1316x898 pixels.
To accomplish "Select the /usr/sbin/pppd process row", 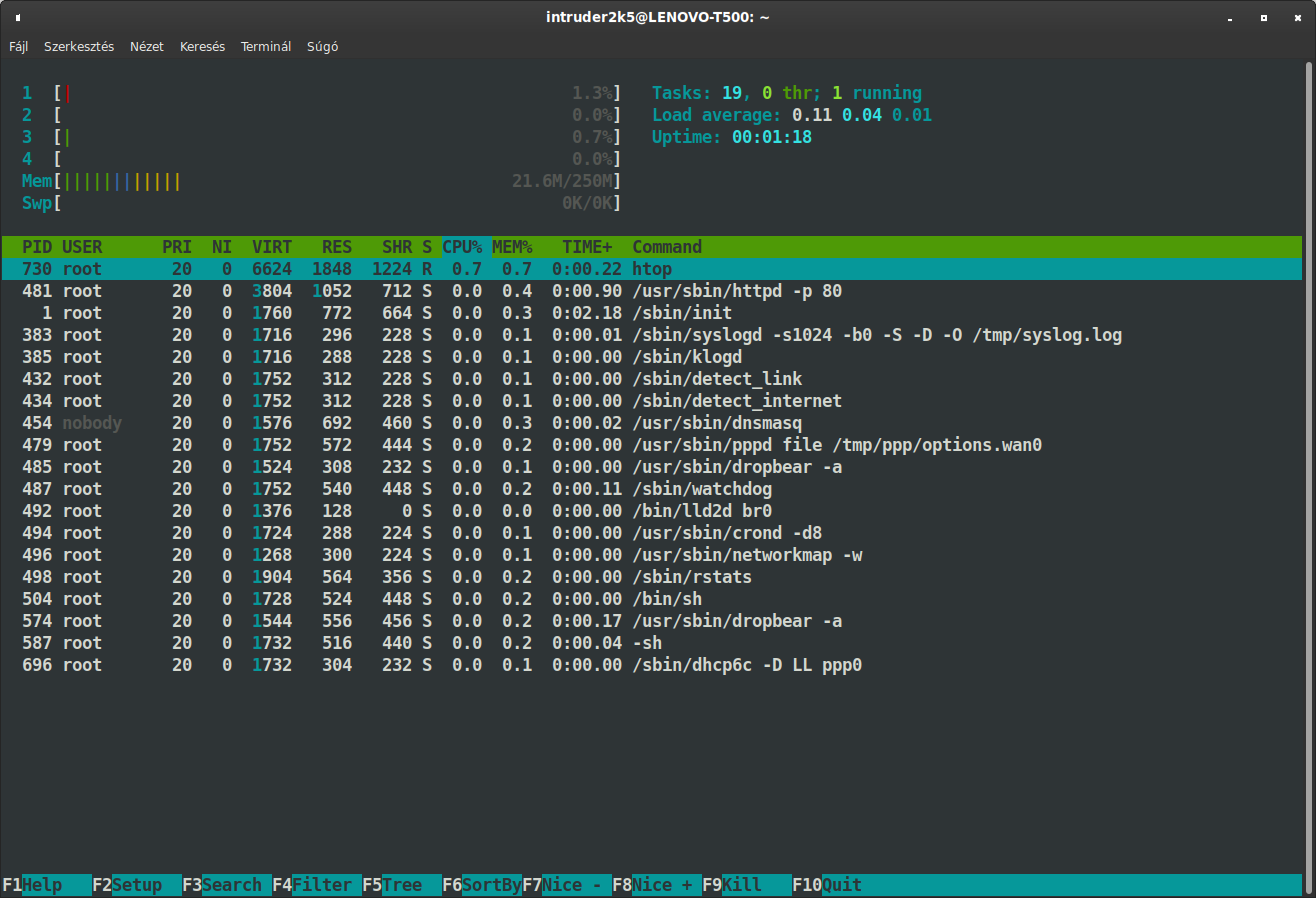I will [x=652, y=445].
